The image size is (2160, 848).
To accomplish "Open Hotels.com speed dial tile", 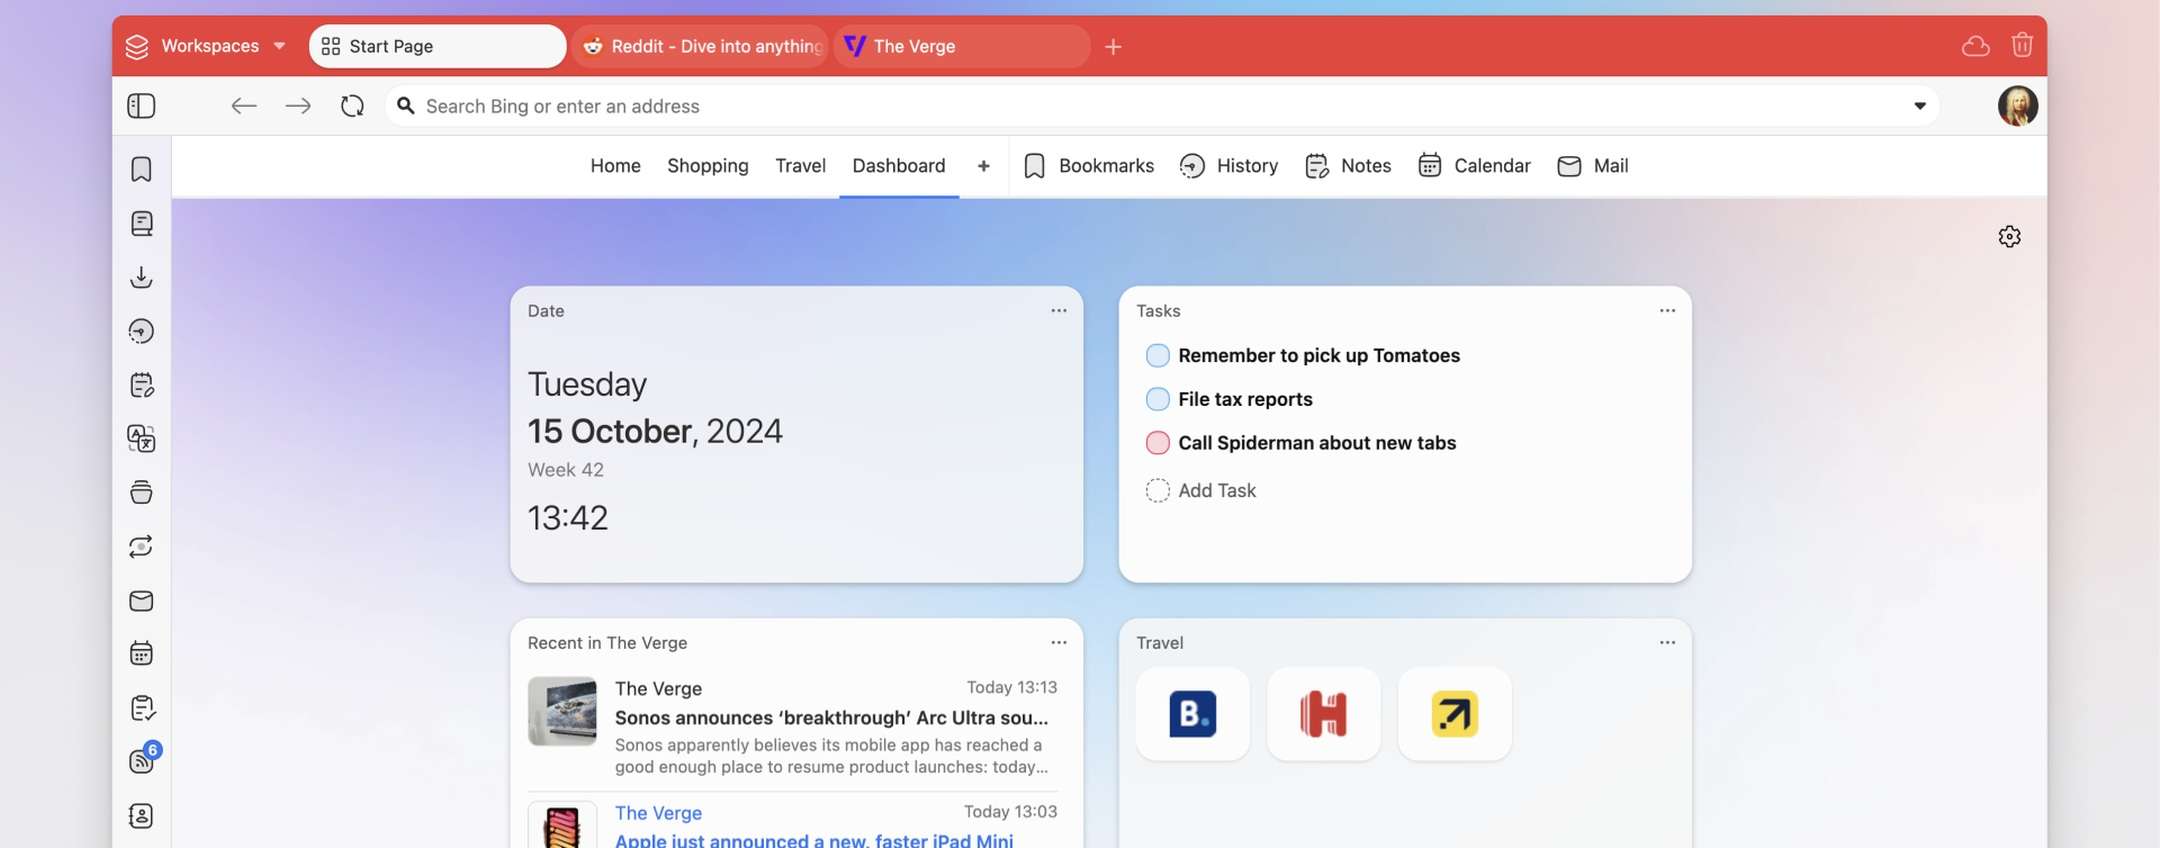I will click(1324, 714).
